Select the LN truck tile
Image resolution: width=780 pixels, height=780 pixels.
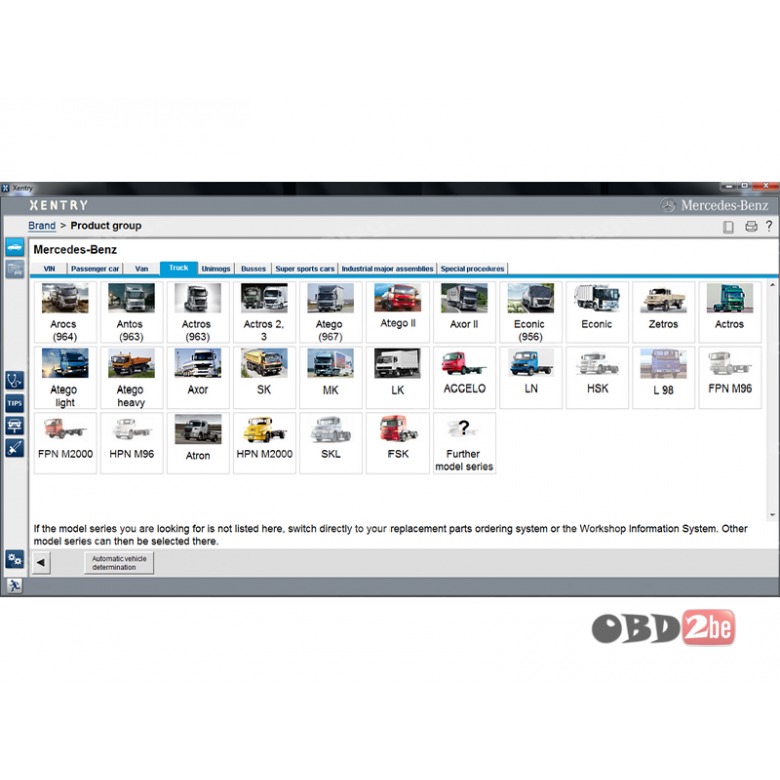tap(531, 378)
